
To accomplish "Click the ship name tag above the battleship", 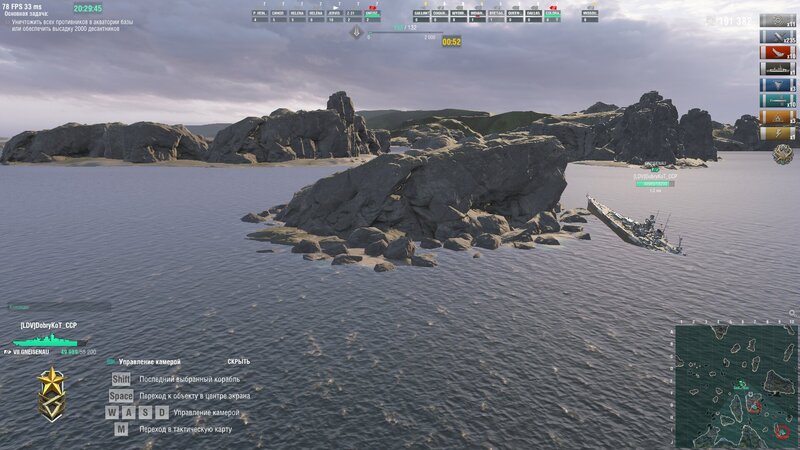I will 655,176.
